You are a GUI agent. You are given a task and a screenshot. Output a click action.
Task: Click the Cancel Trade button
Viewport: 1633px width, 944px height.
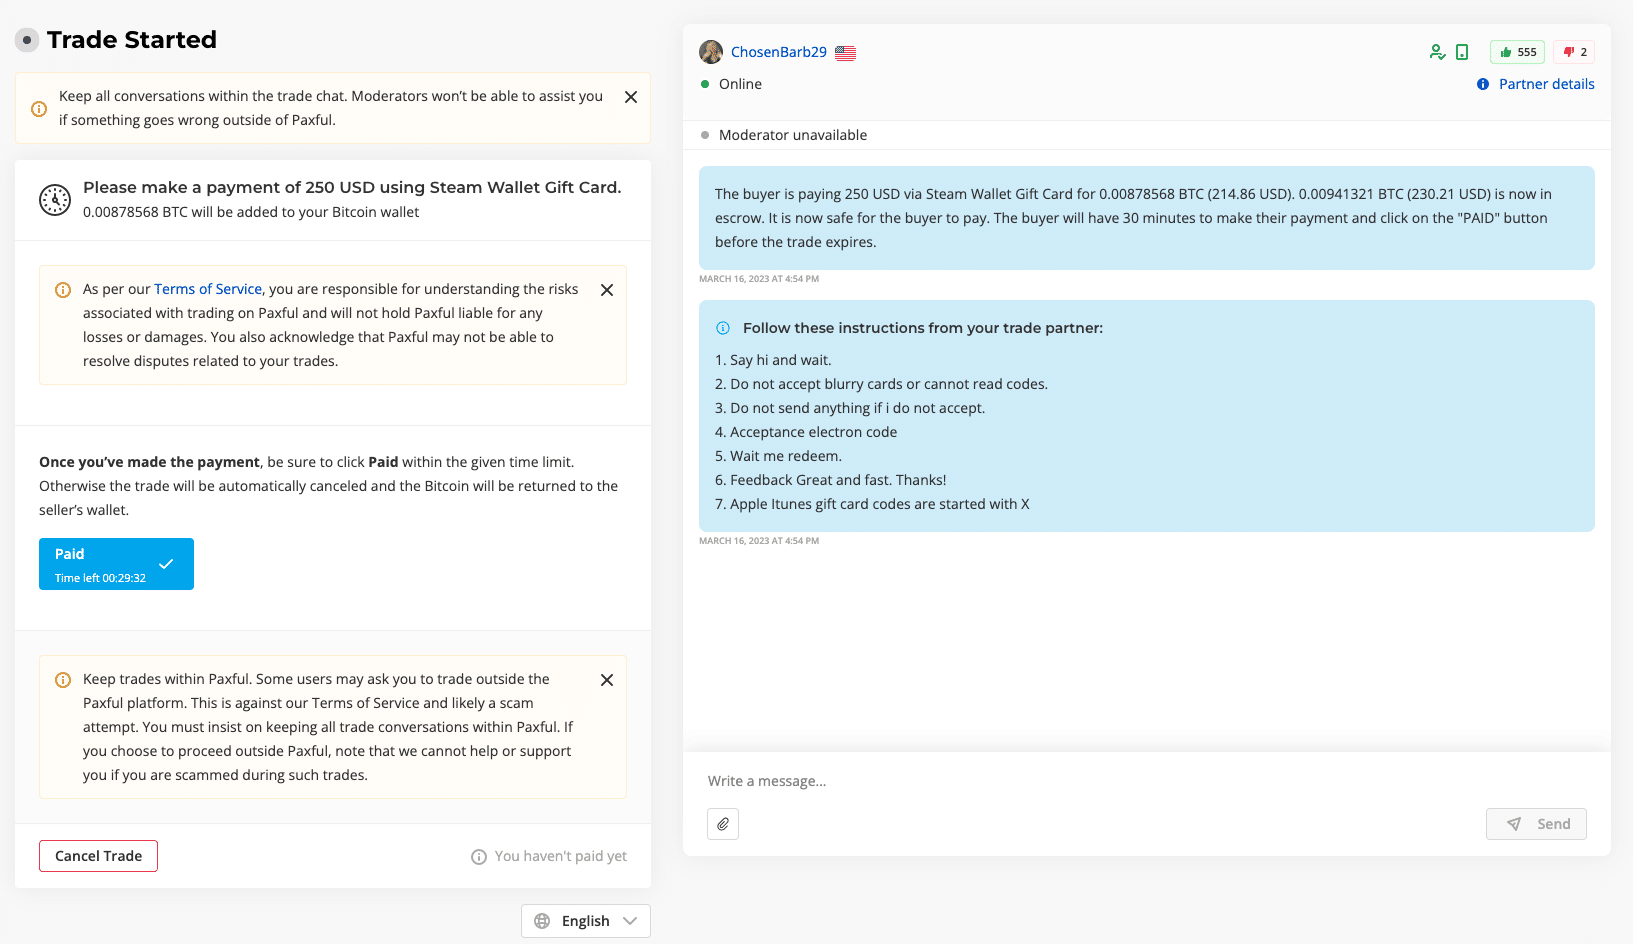click(98, 856)
